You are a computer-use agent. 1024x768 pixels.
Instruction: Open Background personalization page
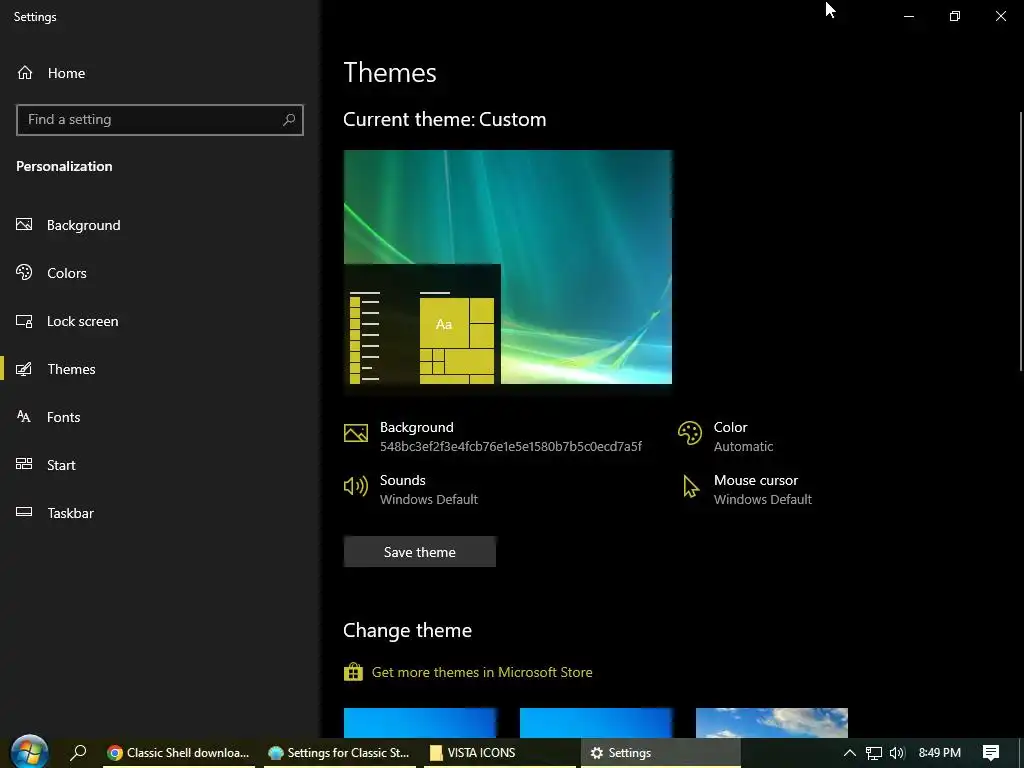[159, 225]
